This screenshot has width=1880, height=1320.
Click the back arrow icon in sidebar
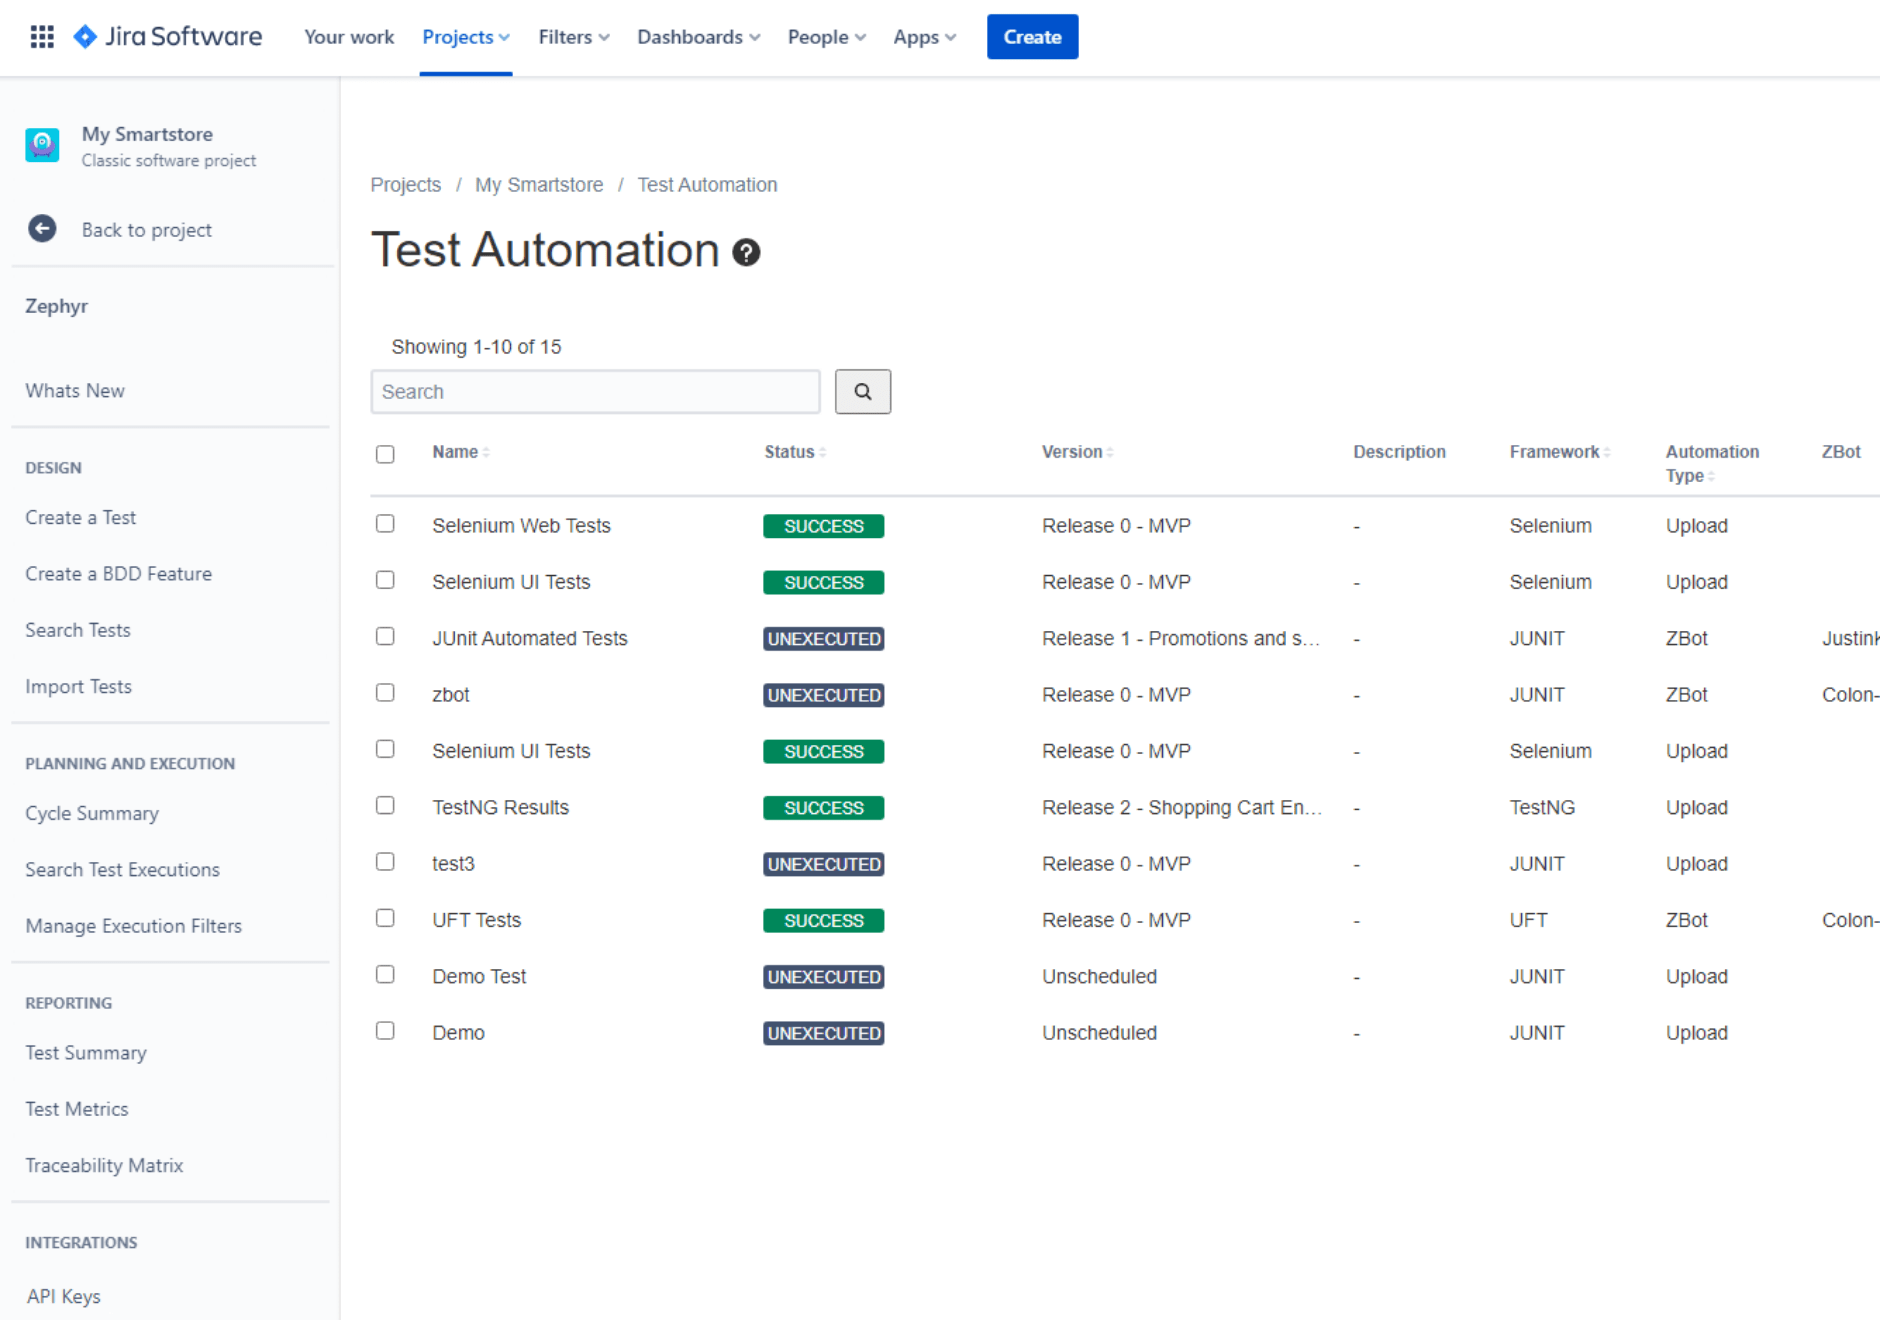[42, 229]
